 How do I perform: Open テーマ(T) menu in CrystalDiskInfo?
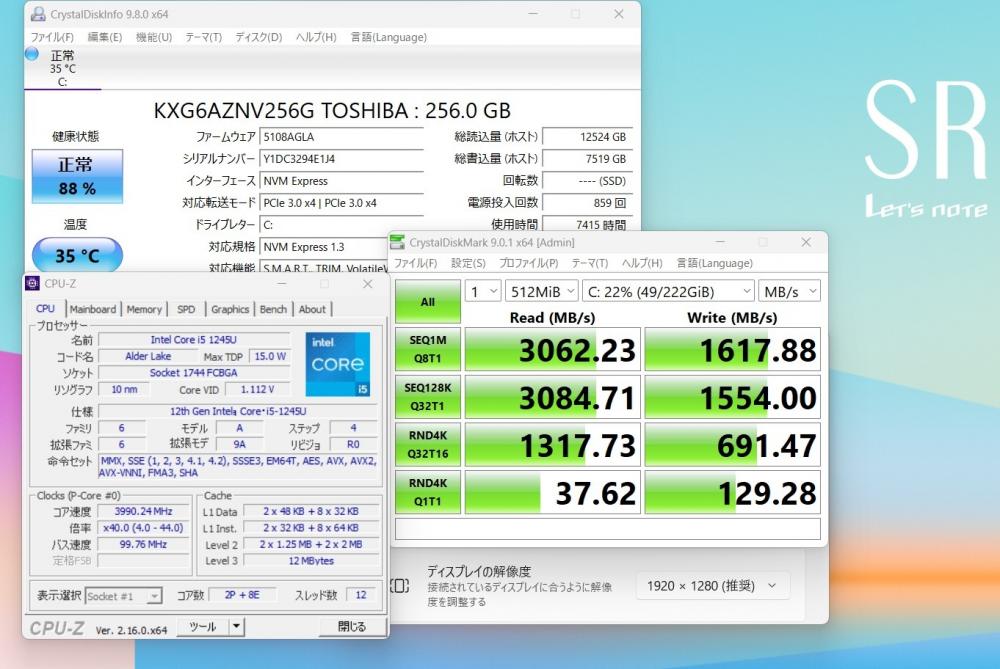(203, 37)
